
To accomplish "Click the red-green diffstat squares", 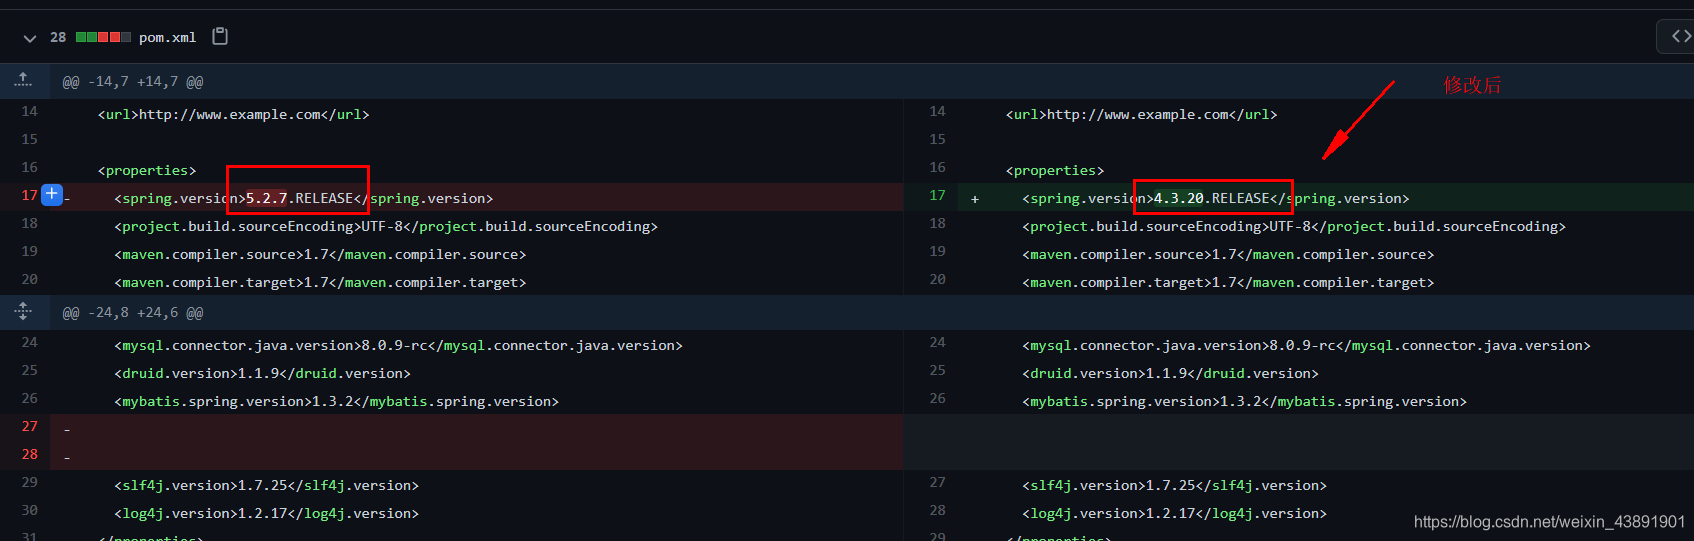I will [x=103, y=38].
